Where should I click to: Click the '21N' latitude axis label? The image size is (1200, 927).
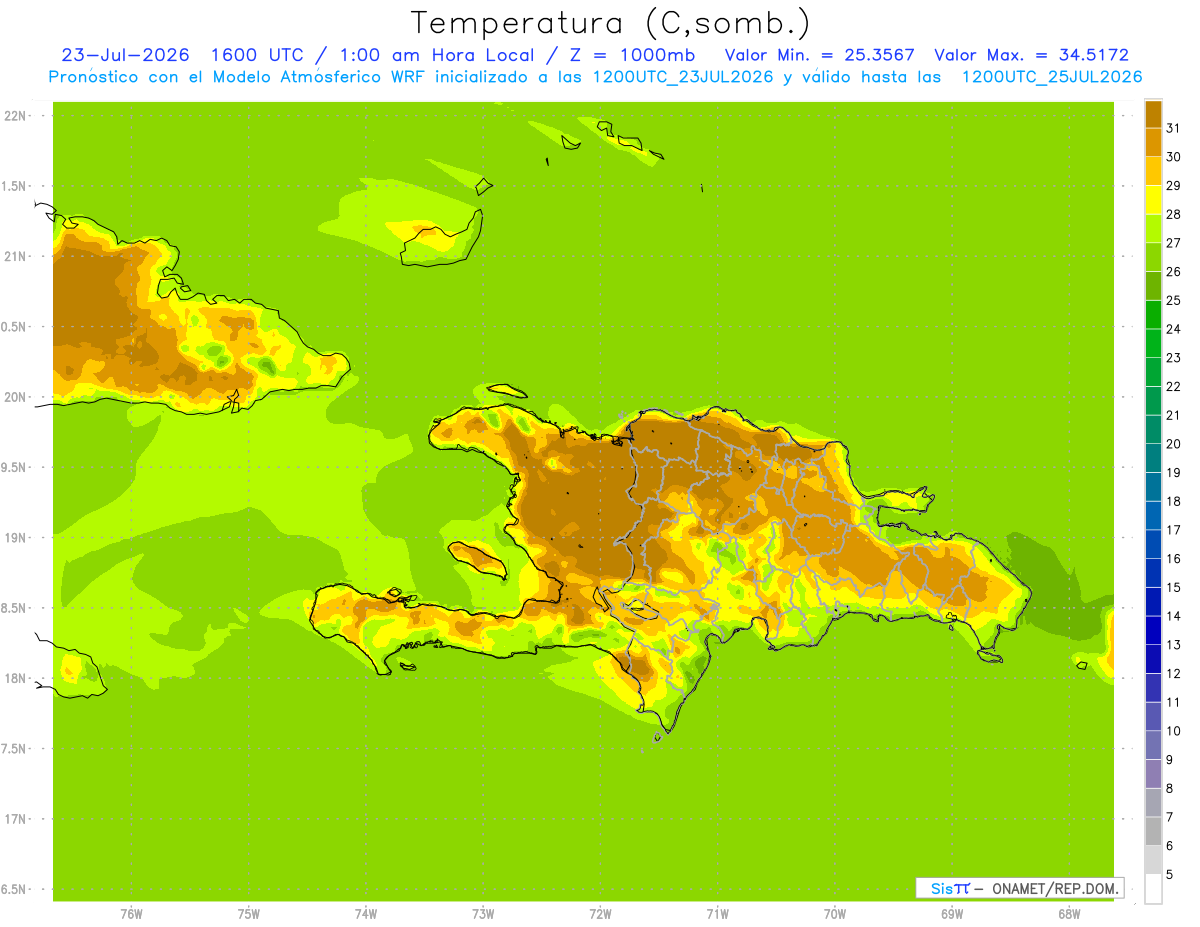tap(14, 257)
